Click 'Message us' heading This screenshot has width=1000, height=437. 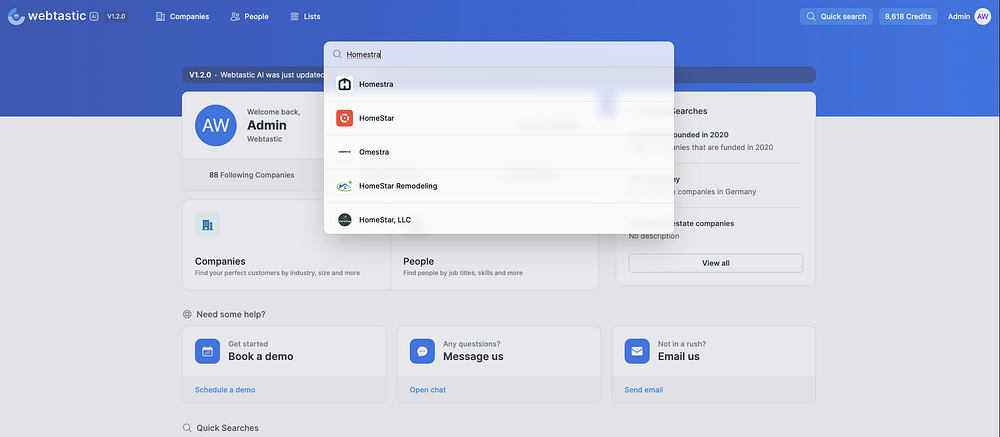pyautogui.click(x=473, y=357)
